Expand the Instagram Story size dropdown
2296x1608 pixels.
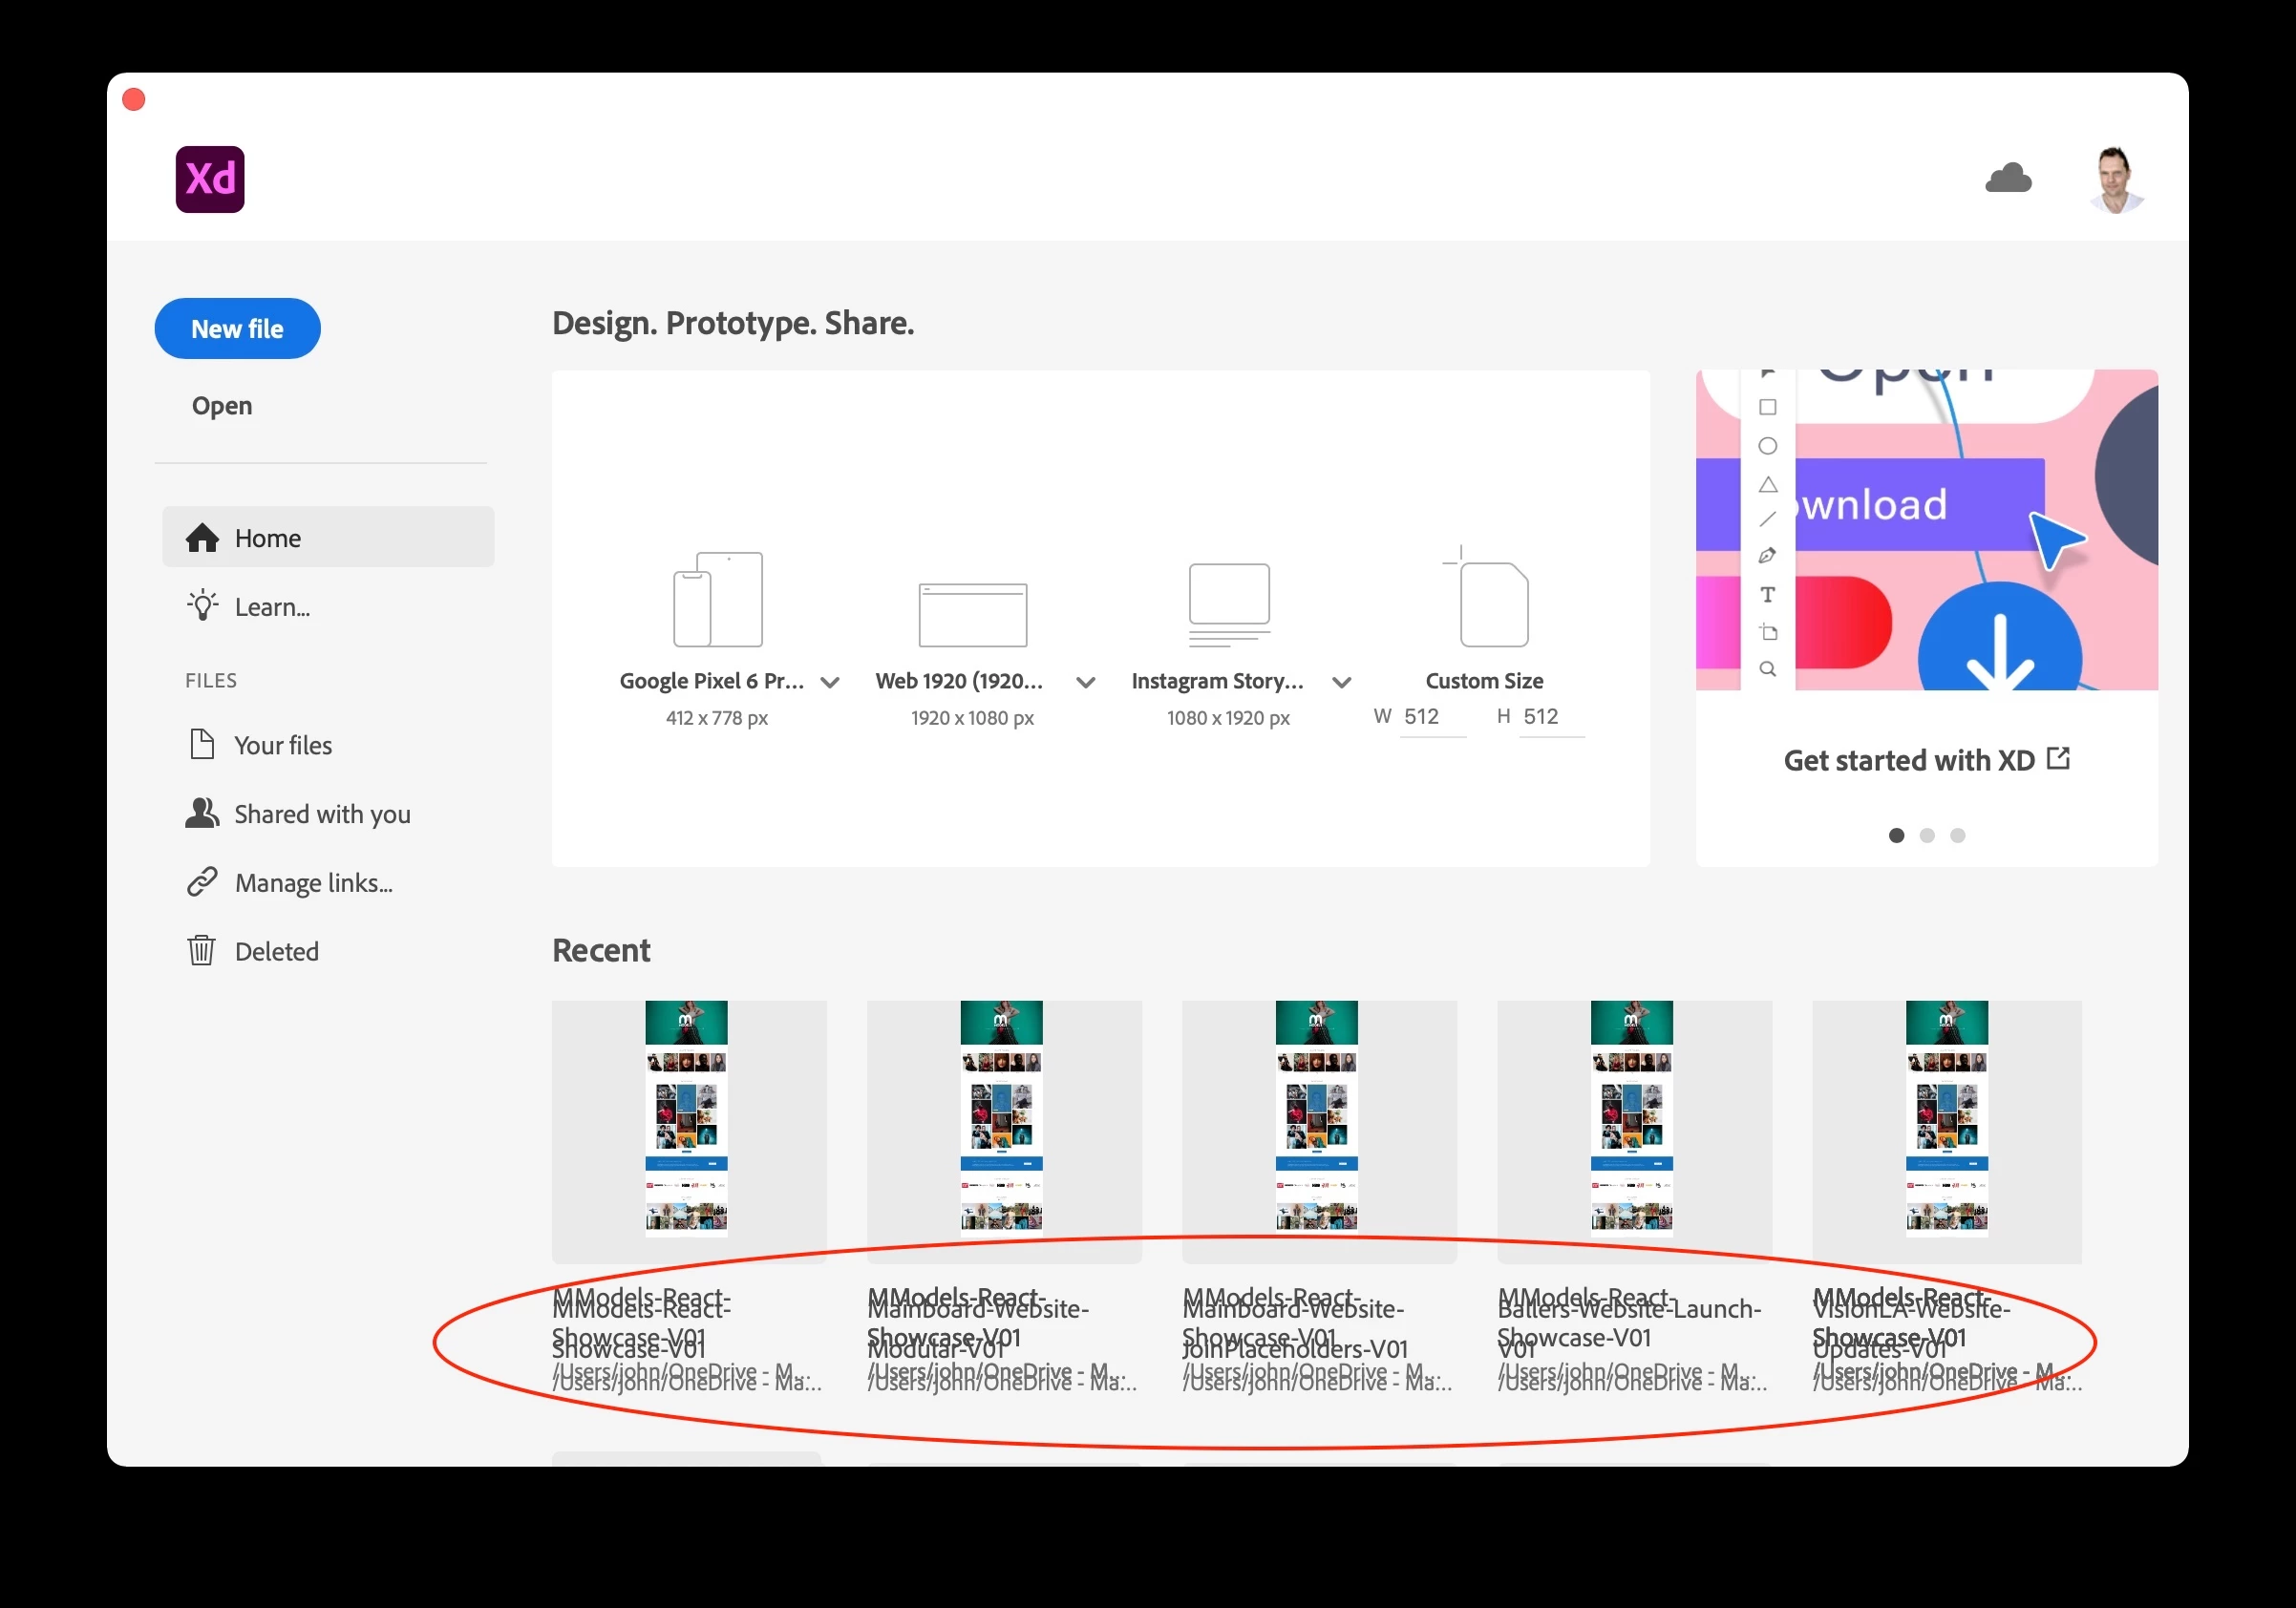(1342, 683)
